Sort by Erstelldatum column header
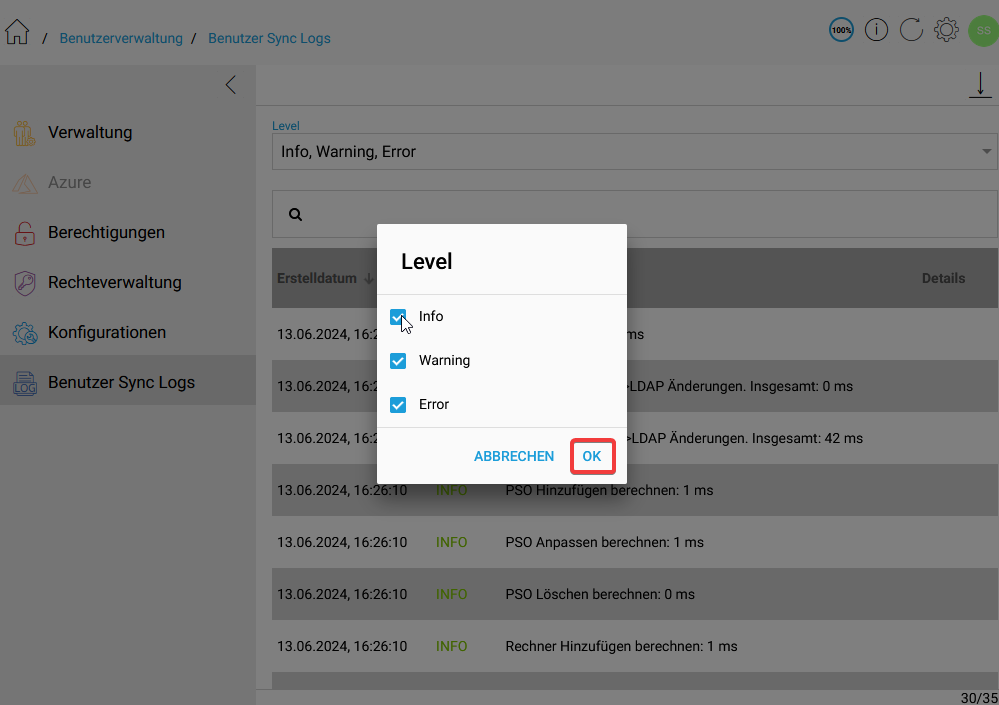 click(x=317, y=278)
